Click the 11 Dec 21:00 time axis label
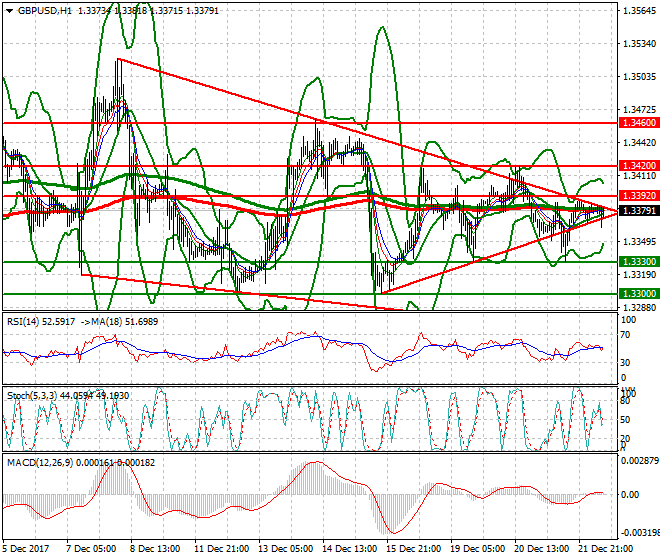 222,549
